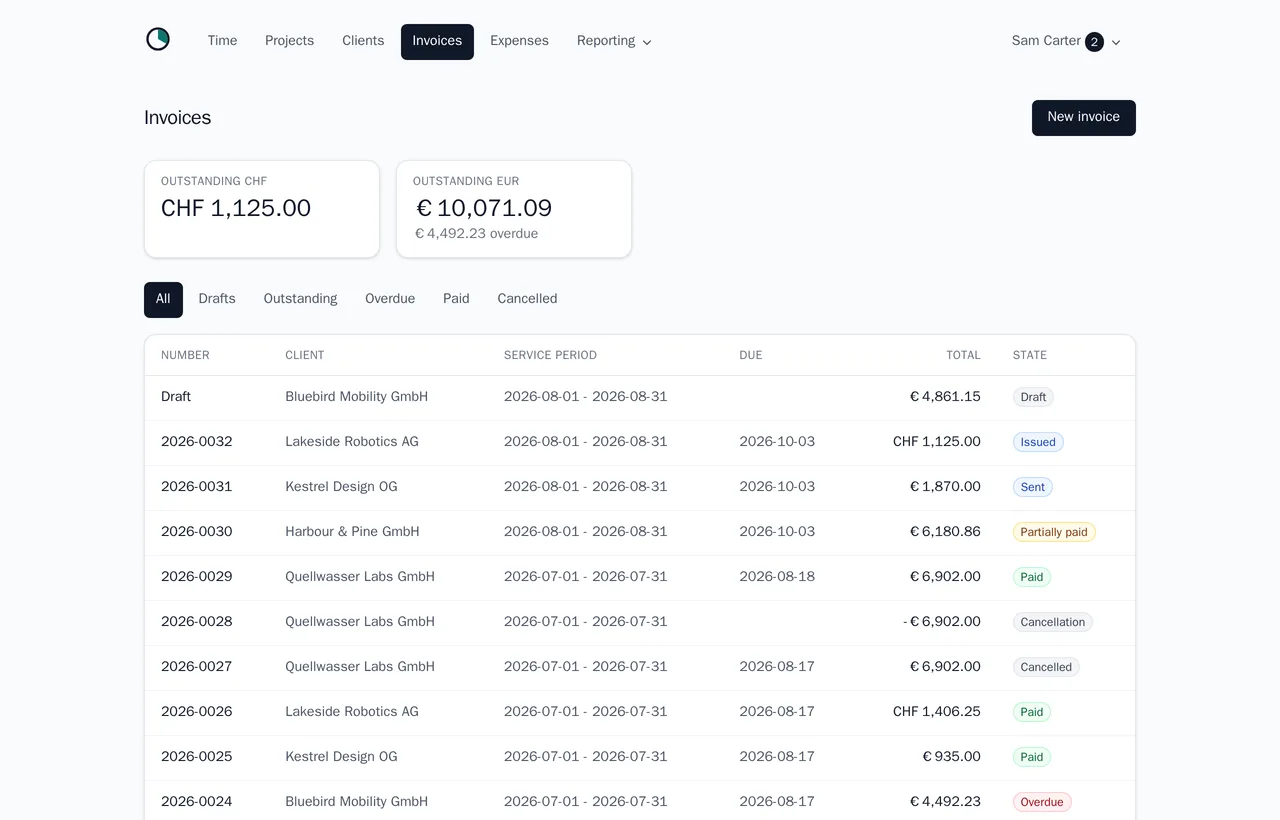Open the Expenses page
Screen dimensions: 1280x820
click(x=519, y=41)
